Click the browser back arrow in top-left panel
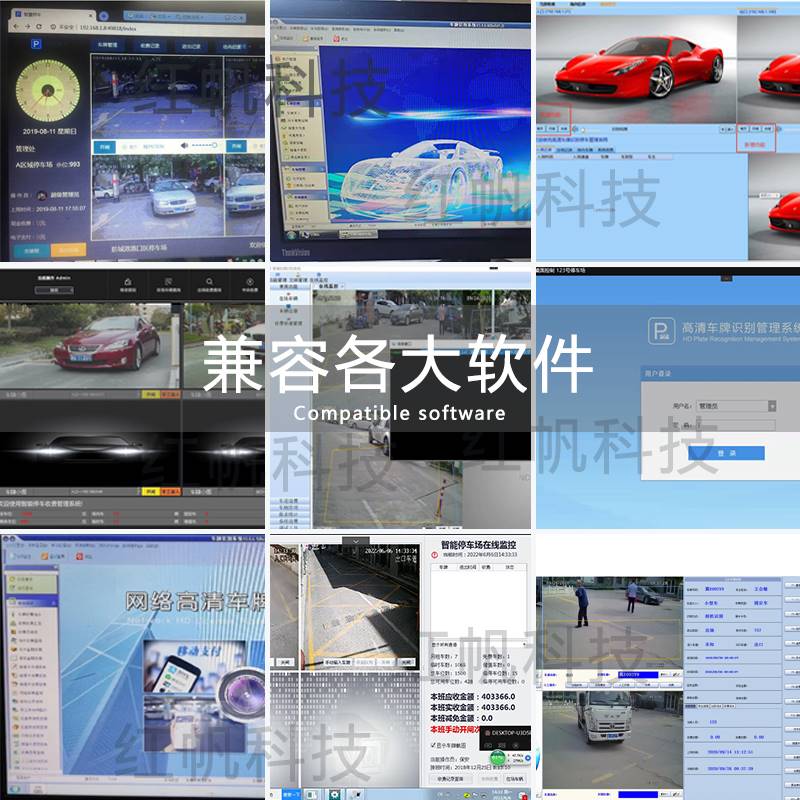Image resolution: width=800 pixels, height=800 pixels. (16, 27)
